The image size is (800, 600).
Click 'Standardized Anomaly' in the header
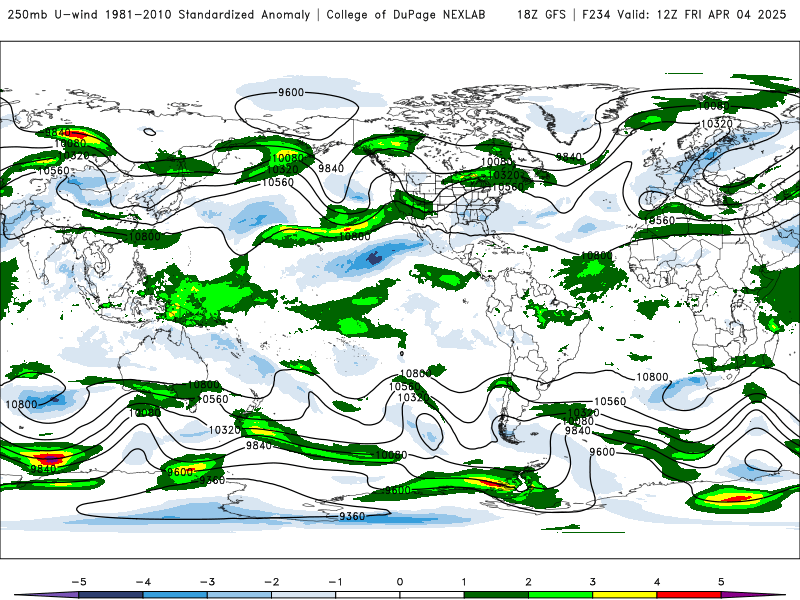click(x=244, y=14)
